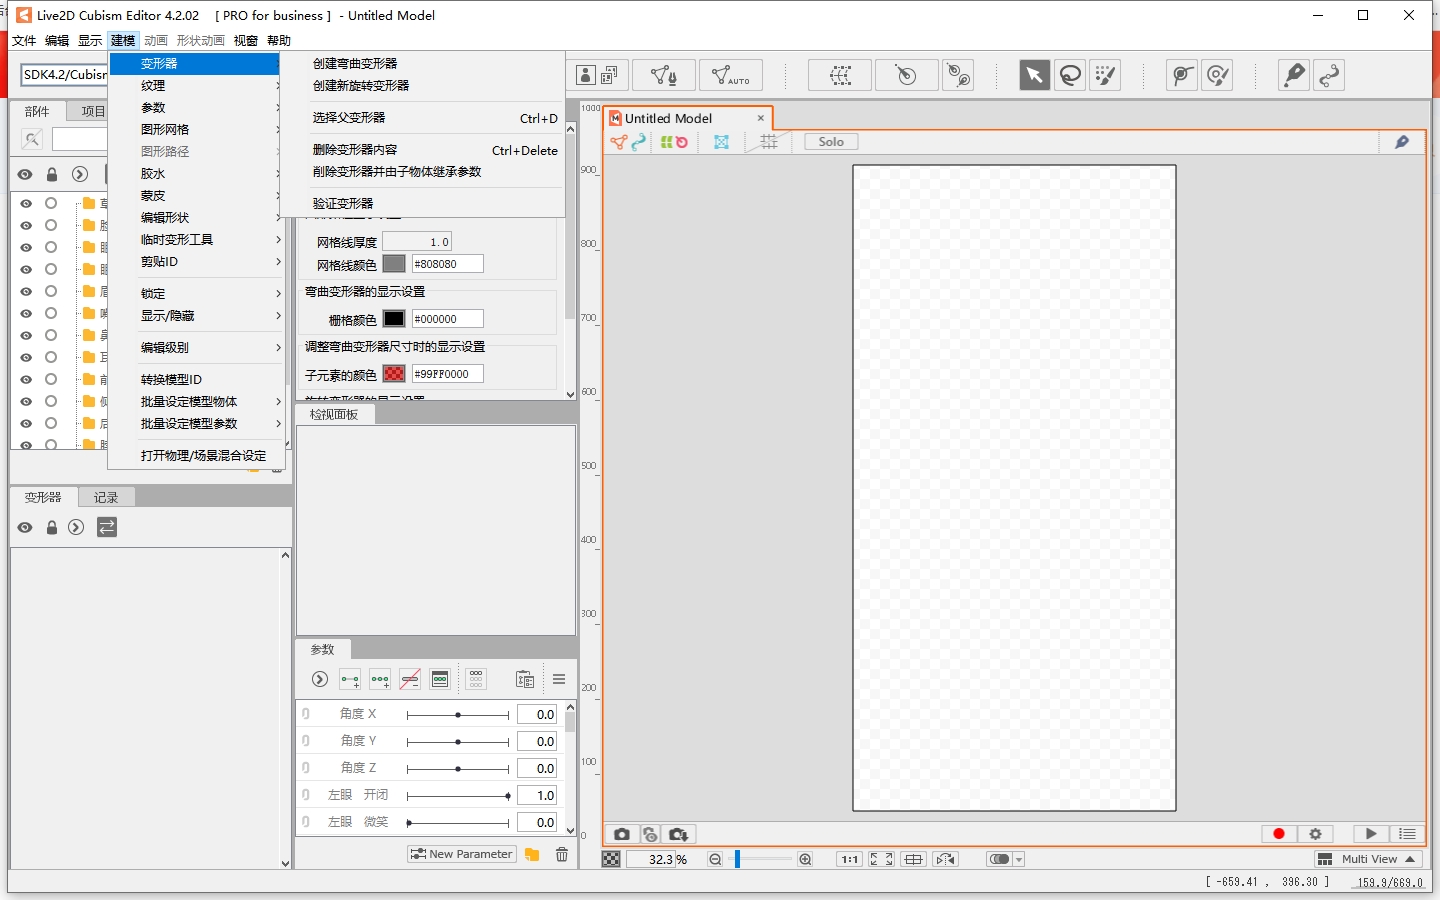Image resolution: width=1440 pixels, height=900 pixels.
Task: Toggle the Solo display button
Action: pyautogui.click(x=831, y=142)
